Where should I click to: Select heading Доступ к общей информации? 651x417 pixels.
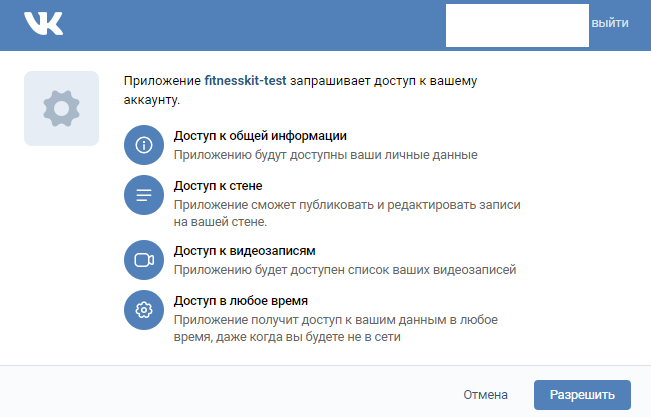tap(260, 136)
